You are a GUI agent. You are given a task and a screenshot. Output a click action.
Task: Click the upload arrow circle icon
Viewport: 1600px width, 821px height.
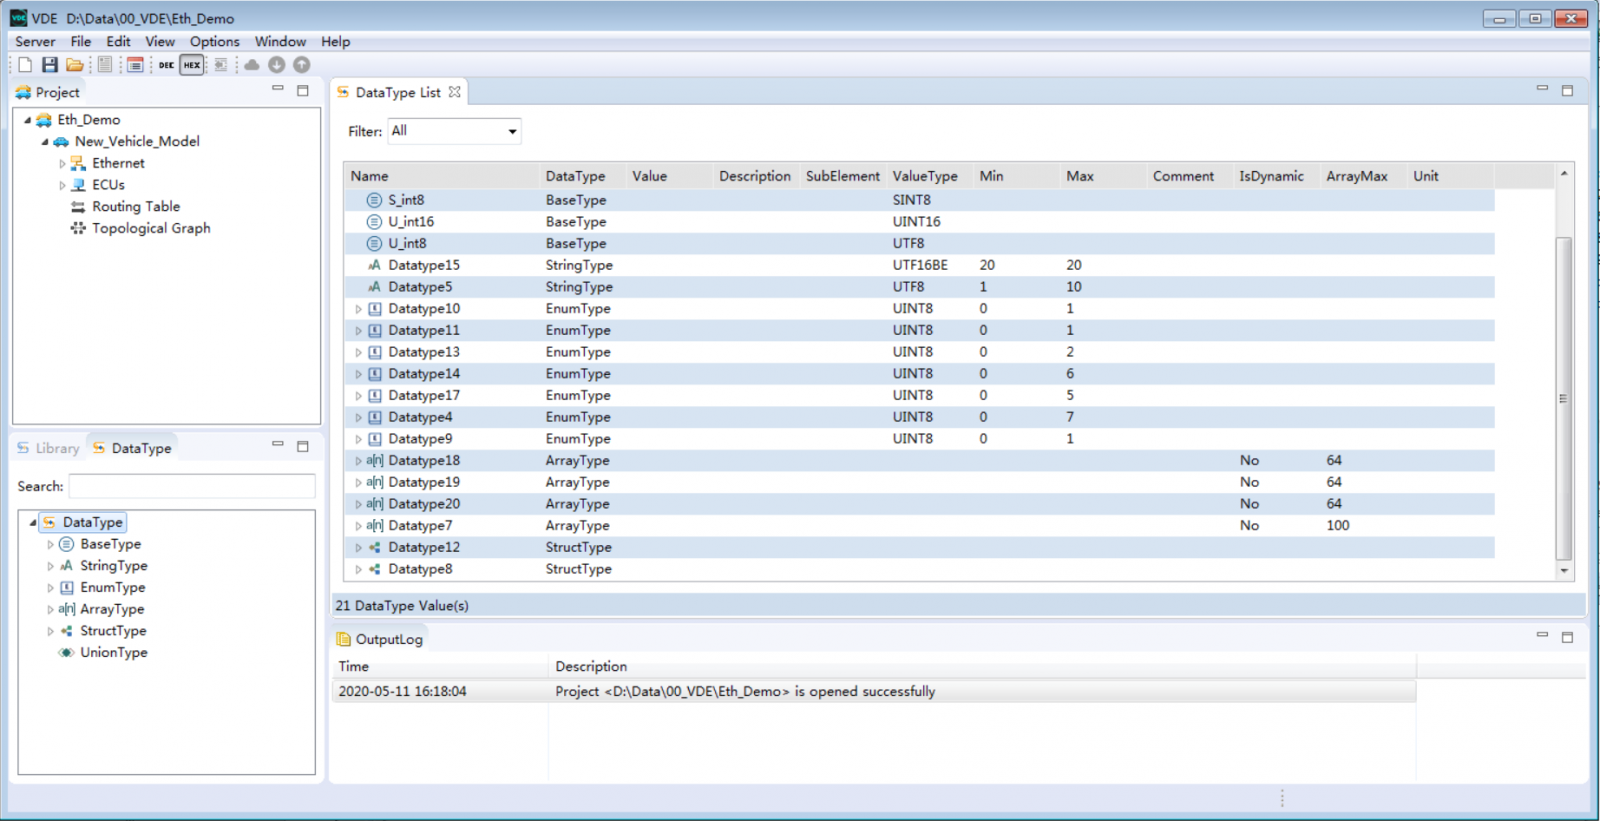coord(302,65)
